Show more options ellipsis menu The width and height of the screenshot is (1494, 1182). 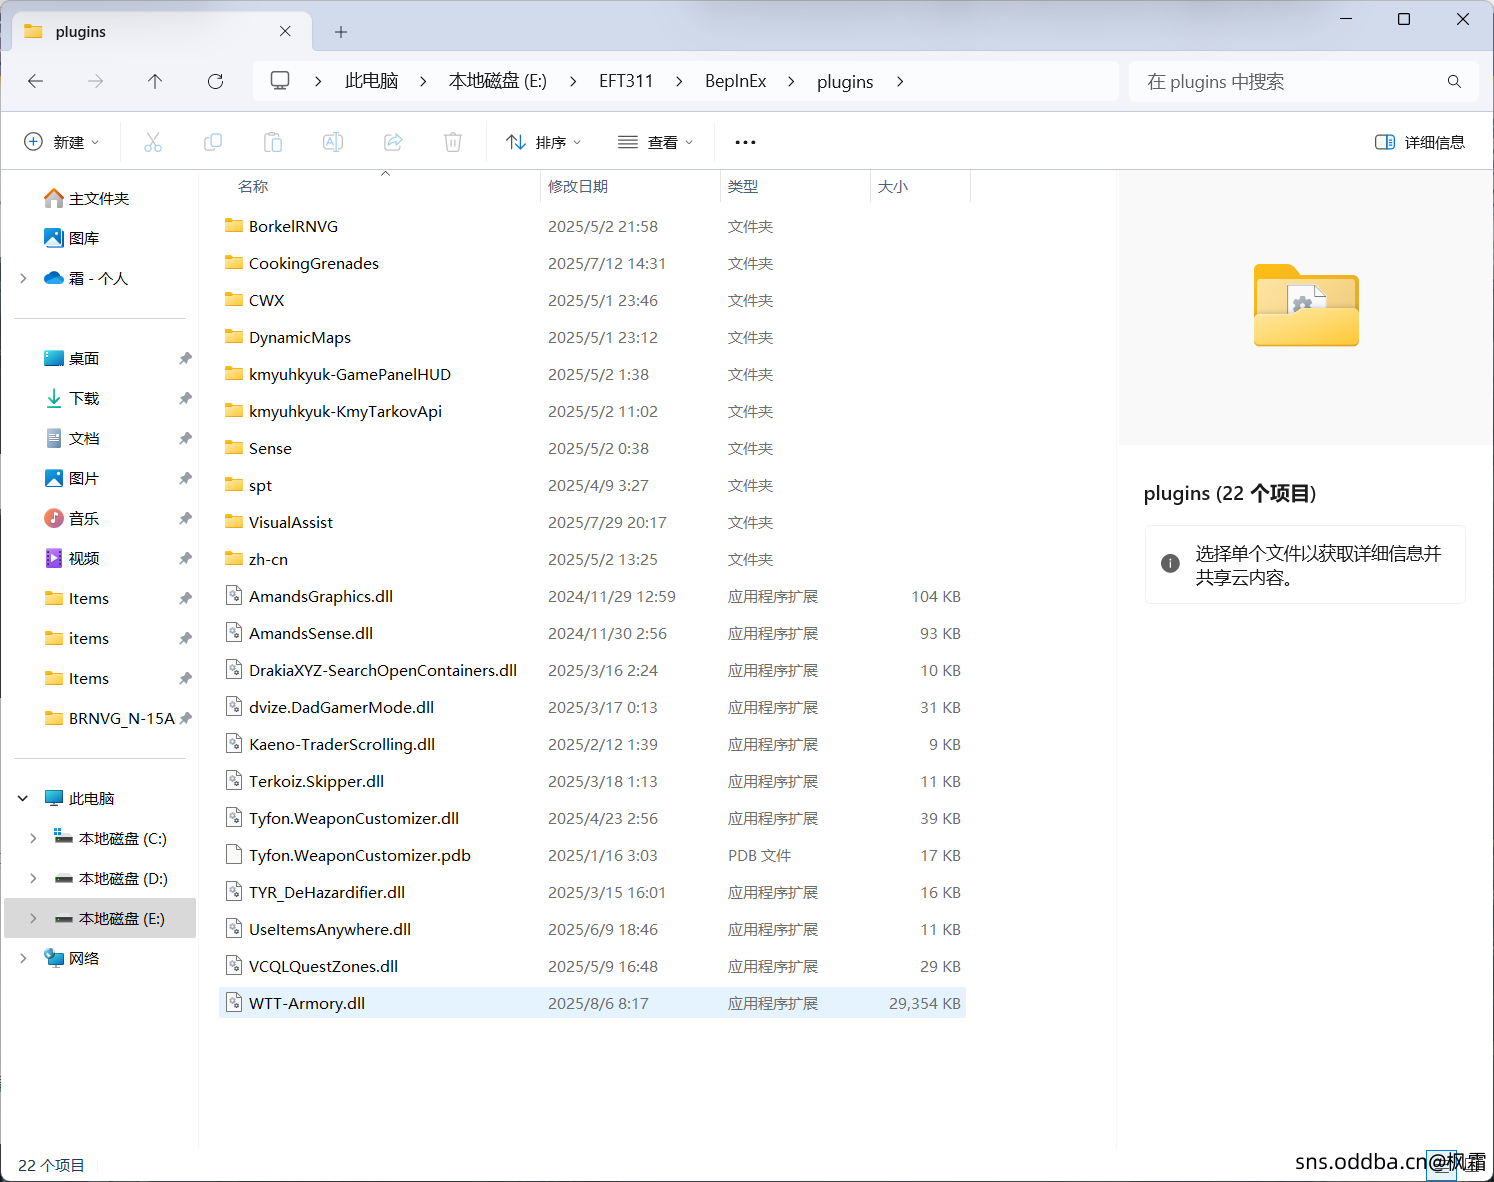point(745,142)
